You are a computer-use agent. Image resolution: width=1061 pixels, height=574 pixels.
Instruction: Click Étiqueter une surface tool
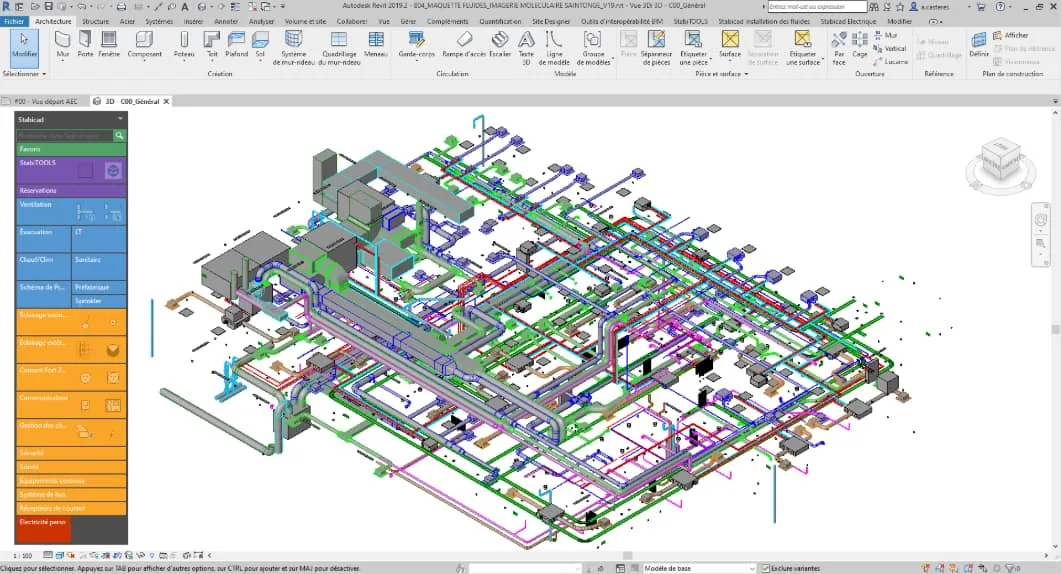(x=803, y=47)
